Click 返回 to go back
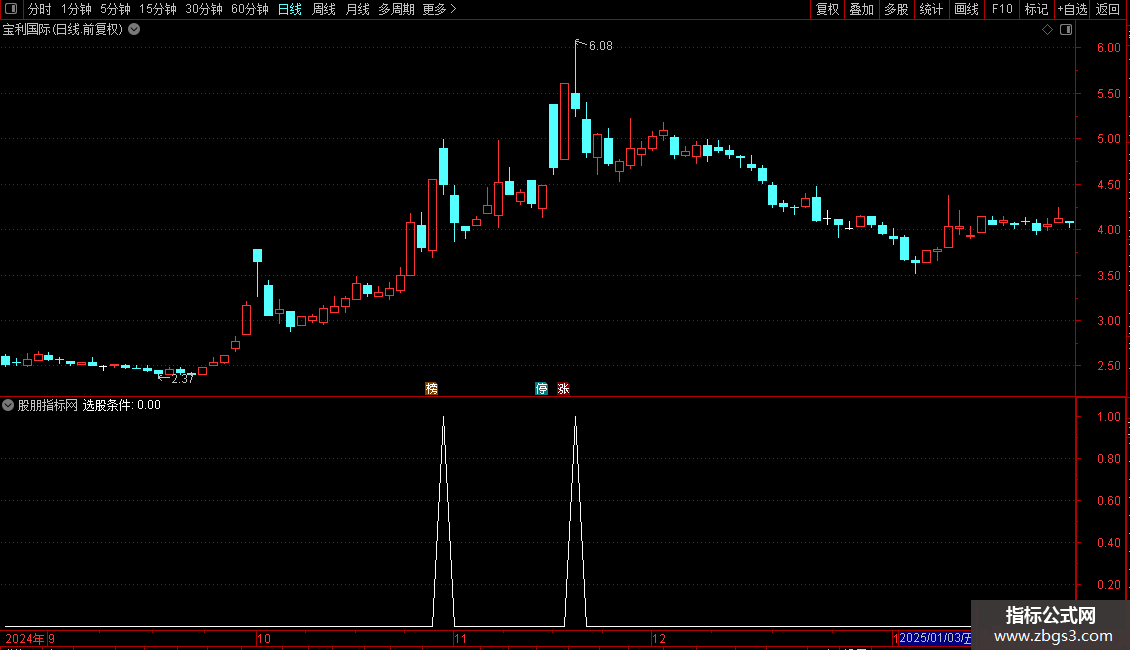The height and width of the screenshot is (650, 1130). click(1108, 9)
